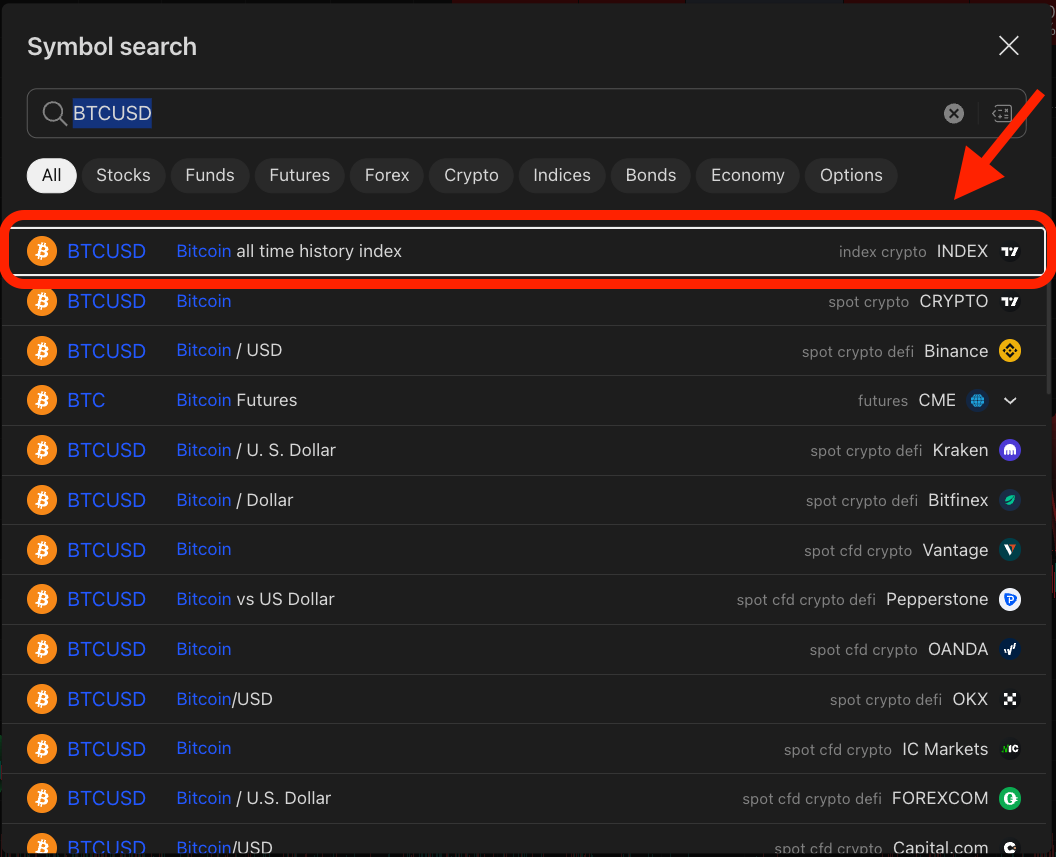
Task: Click TradingView logo in INDEX row
Action: pyautogui.click(x=1010, y=251)
